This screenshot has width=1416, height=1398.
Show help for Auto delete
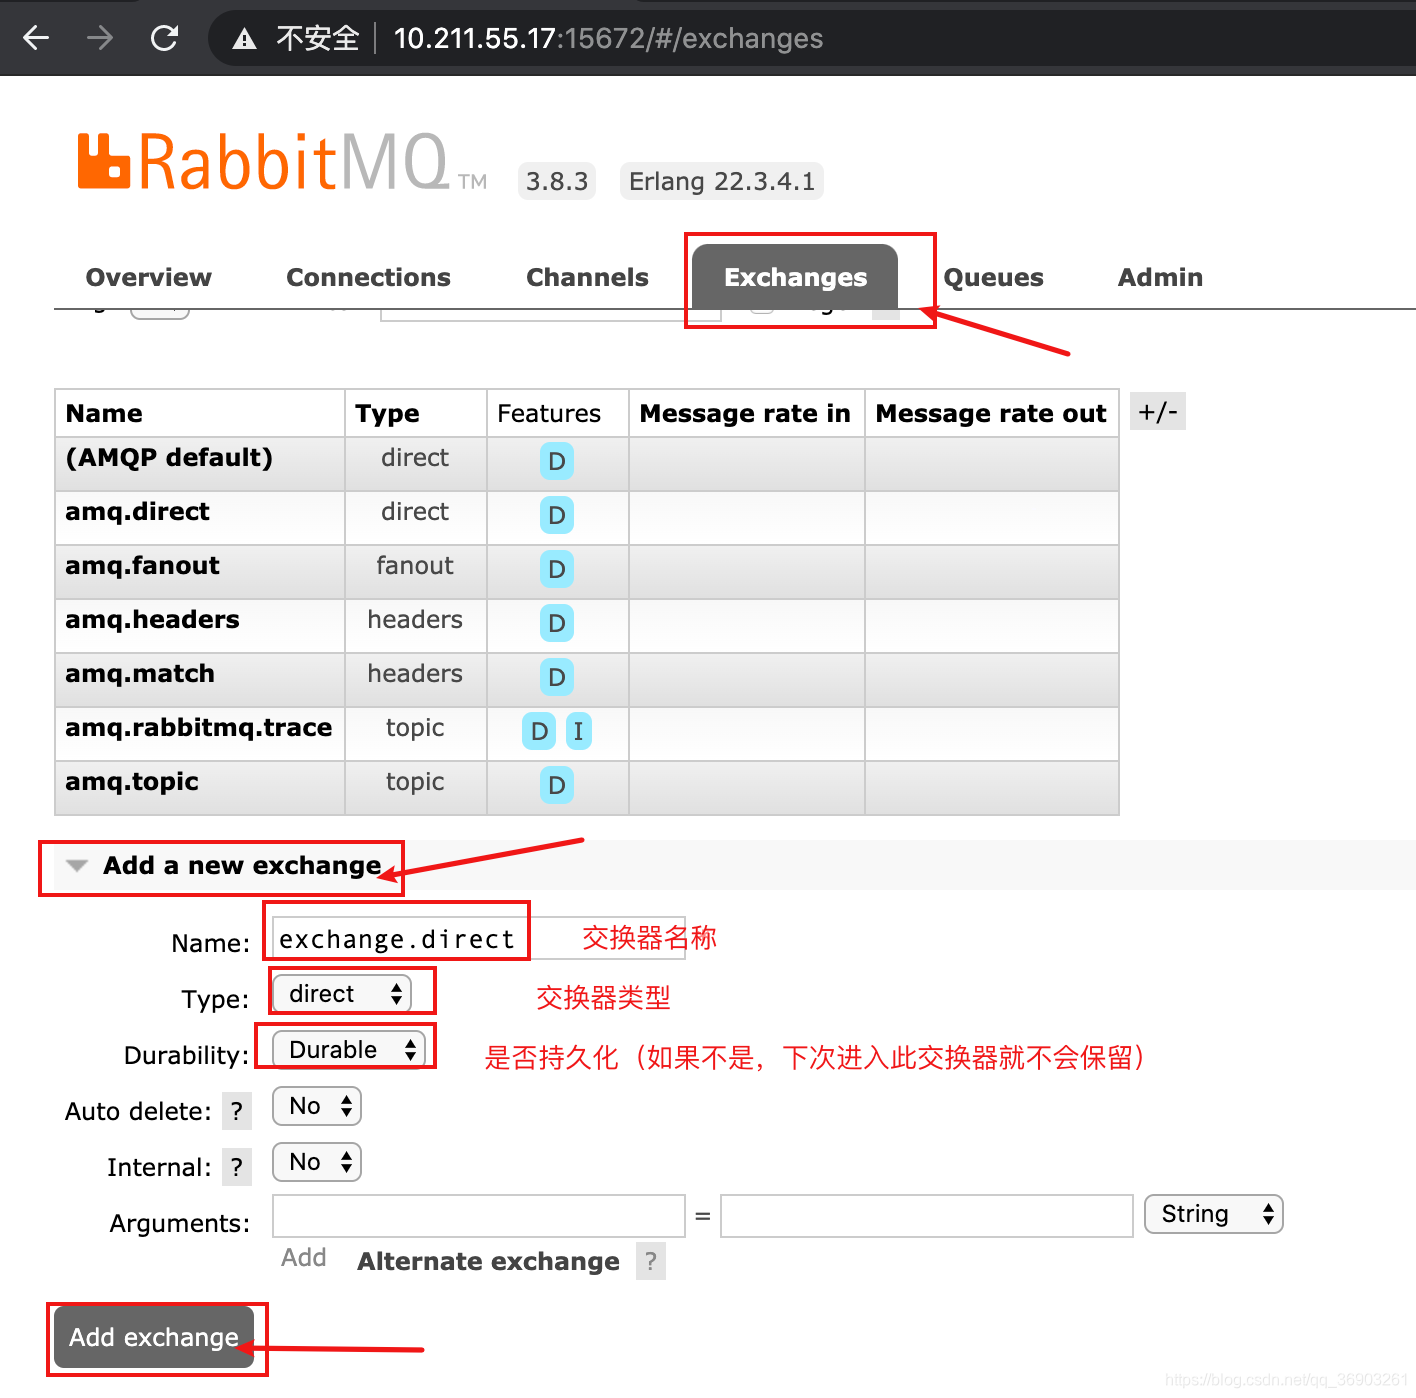237,1111
